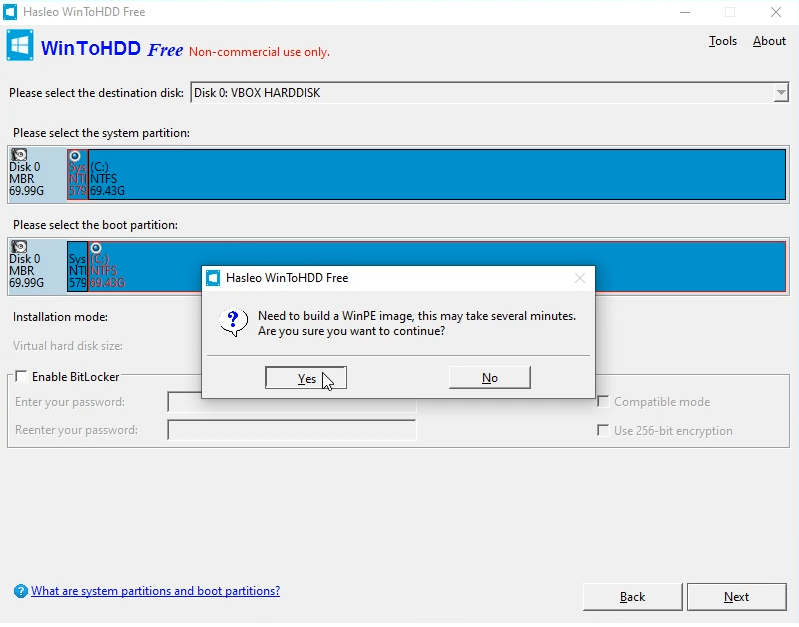Pick Sys 579 block in boot partition row

click(77, 266)
